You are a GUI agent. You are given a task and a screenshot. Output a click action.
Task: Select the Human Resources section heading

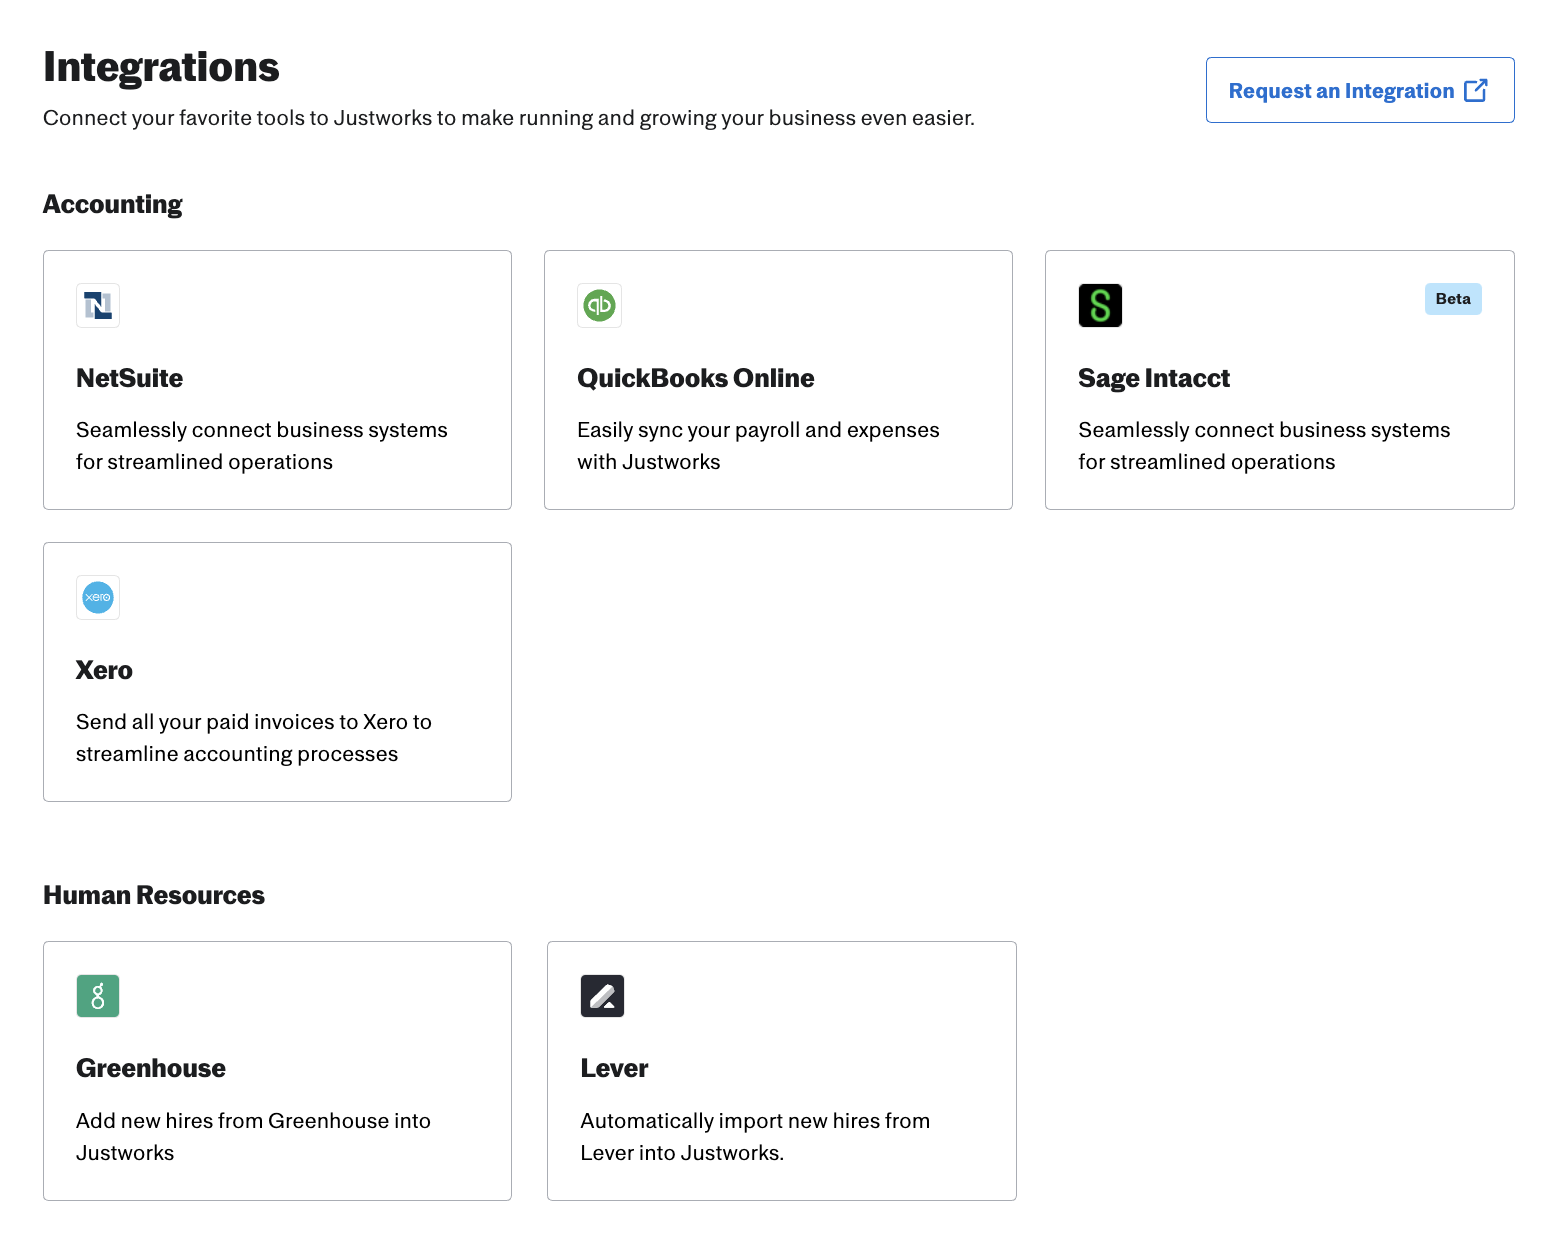[x=153, y=895]
